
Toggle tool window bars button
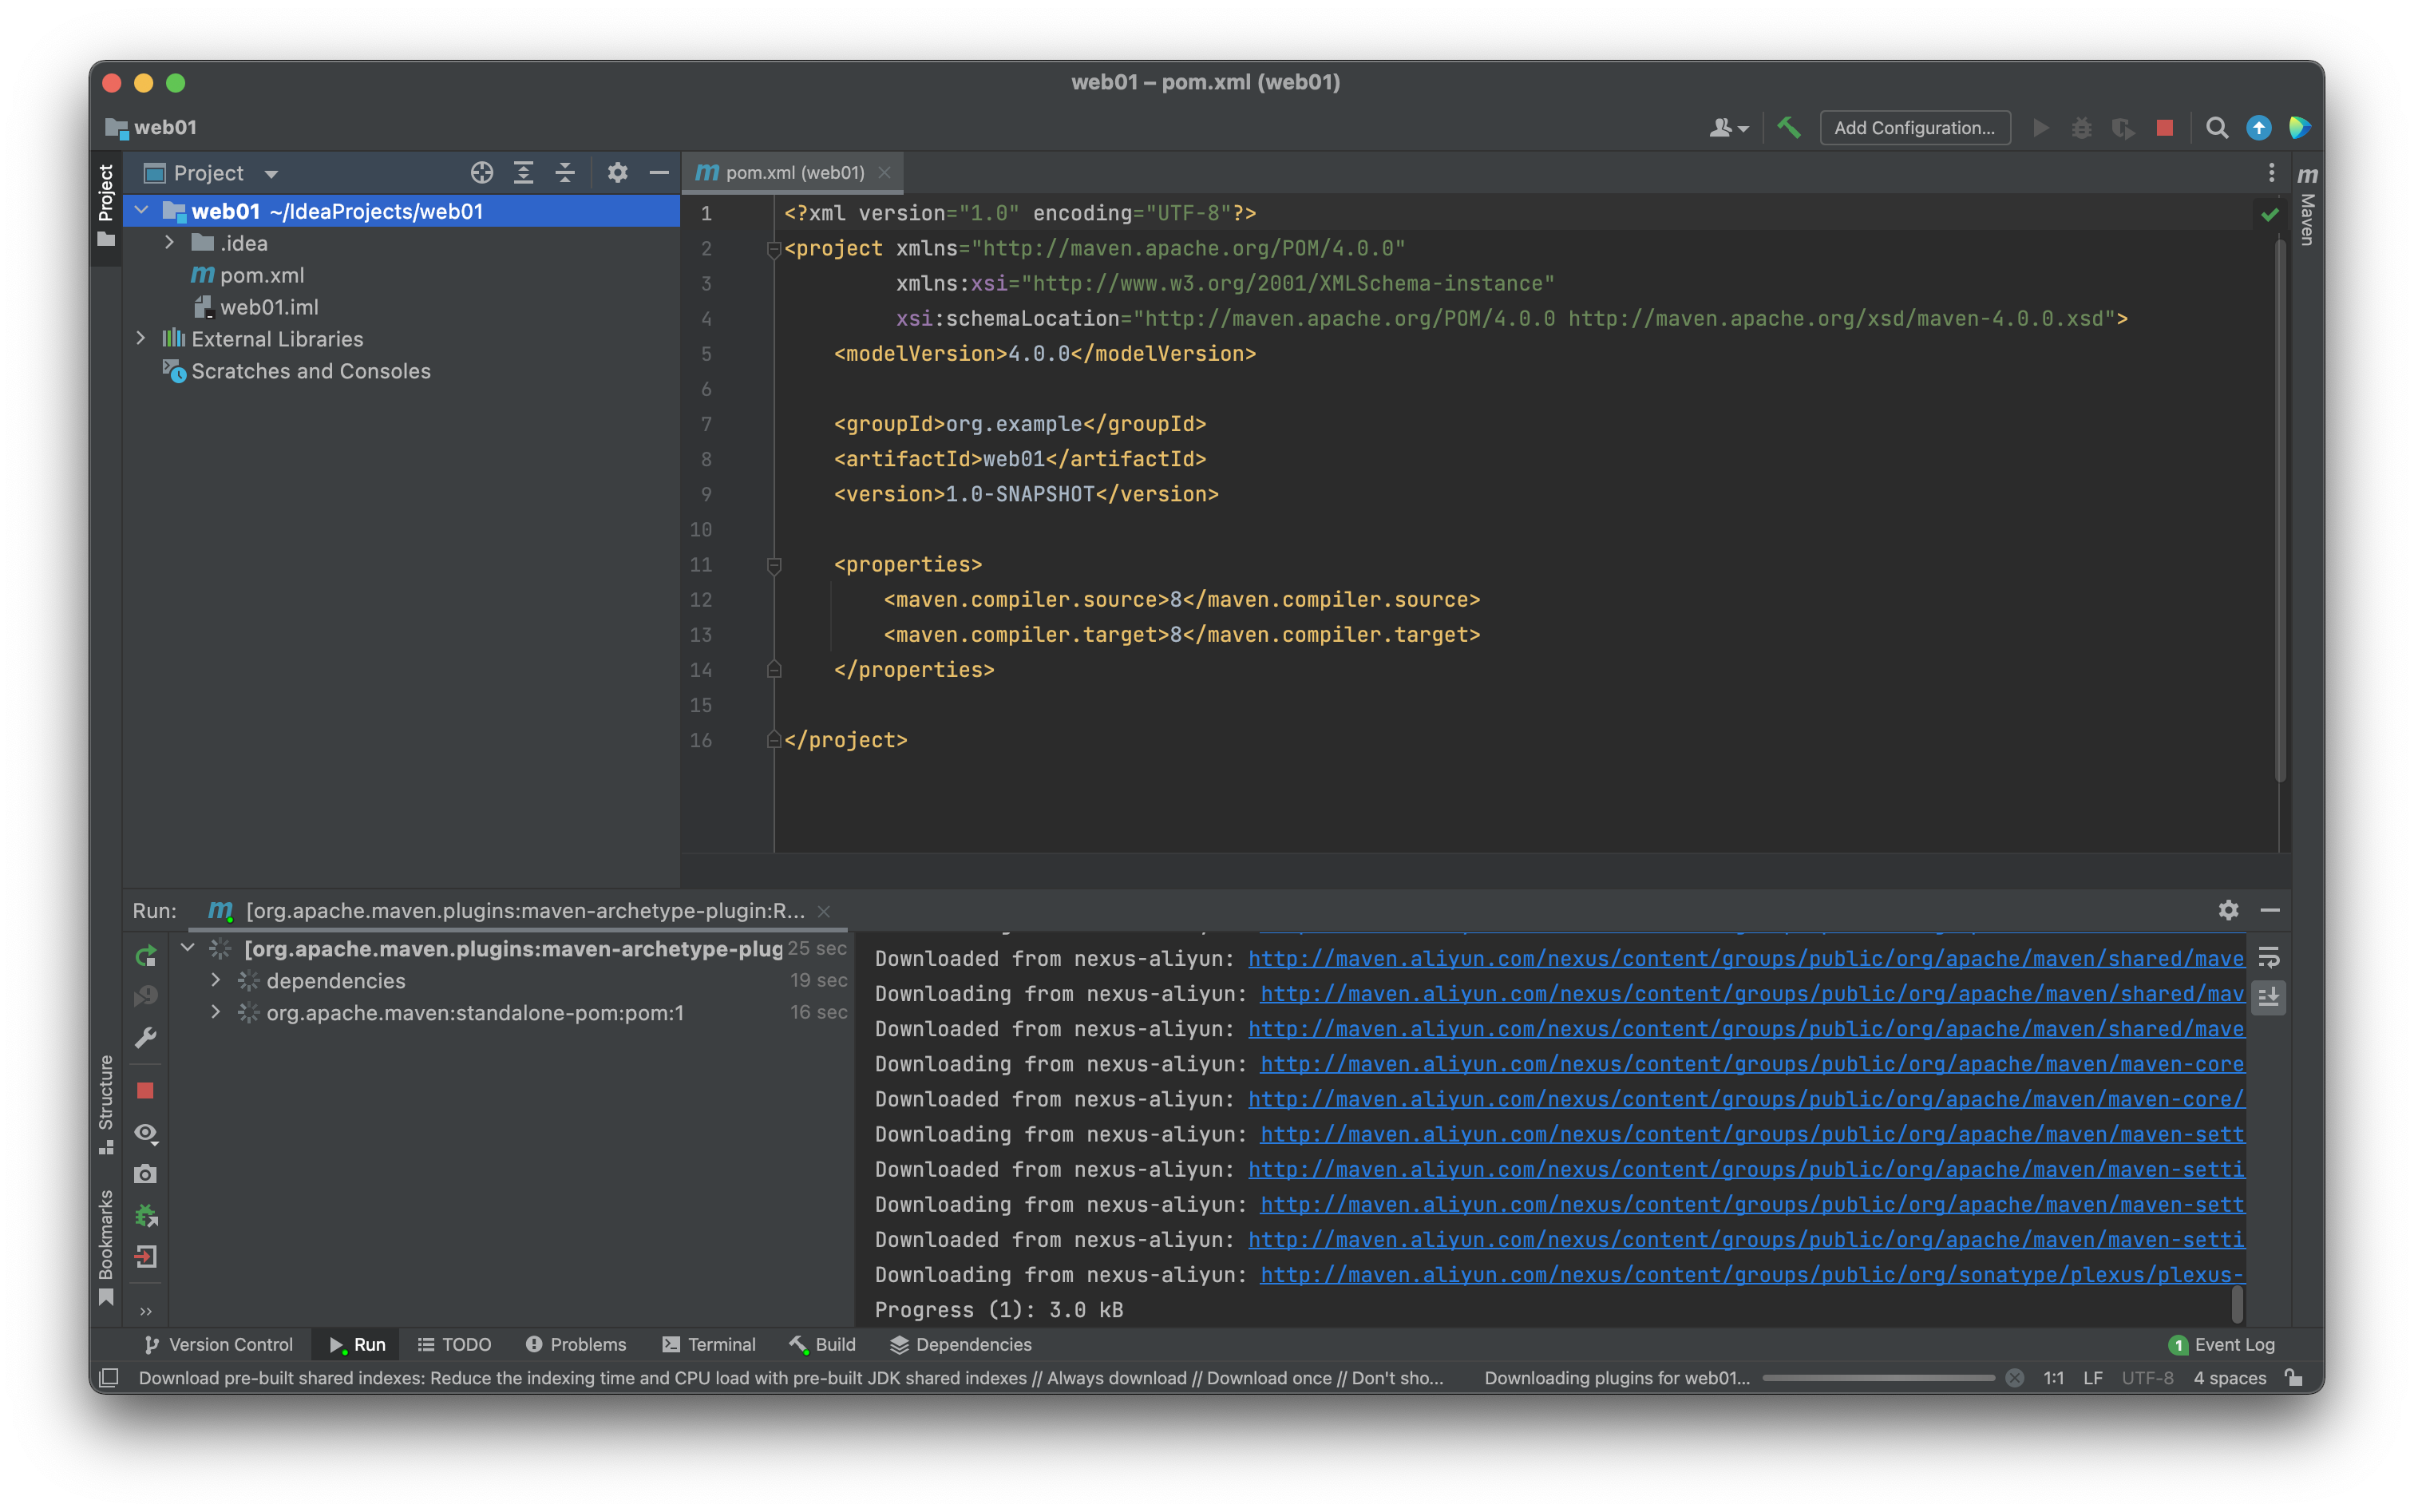click(109, 1378)
